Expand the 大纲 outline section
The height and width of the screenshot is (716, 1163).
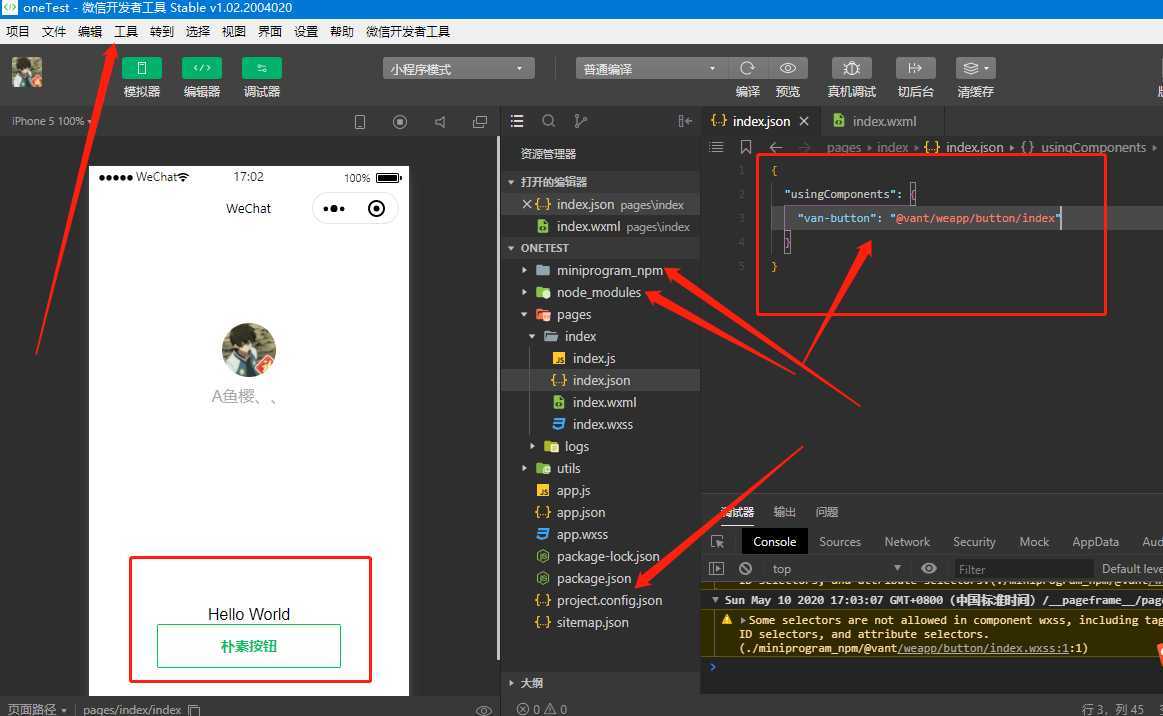coord(511,683)
